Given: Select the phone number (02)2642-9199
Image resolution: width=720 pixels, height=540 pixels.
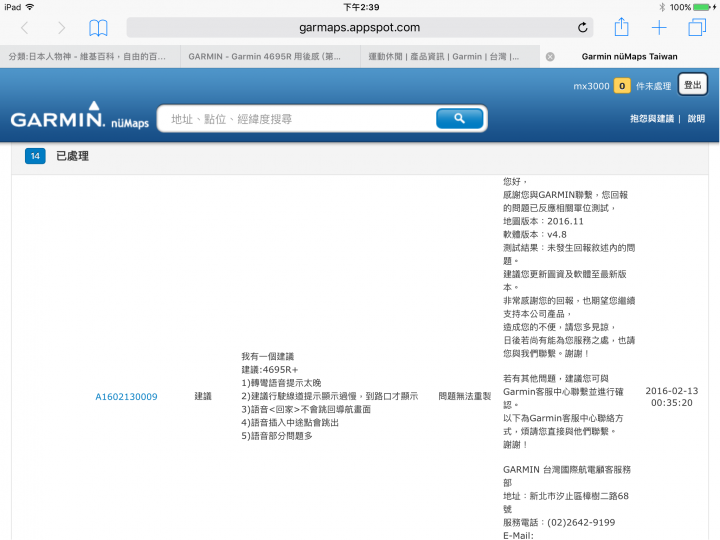Looking at the screenshot, I should [x=581, y=523].
